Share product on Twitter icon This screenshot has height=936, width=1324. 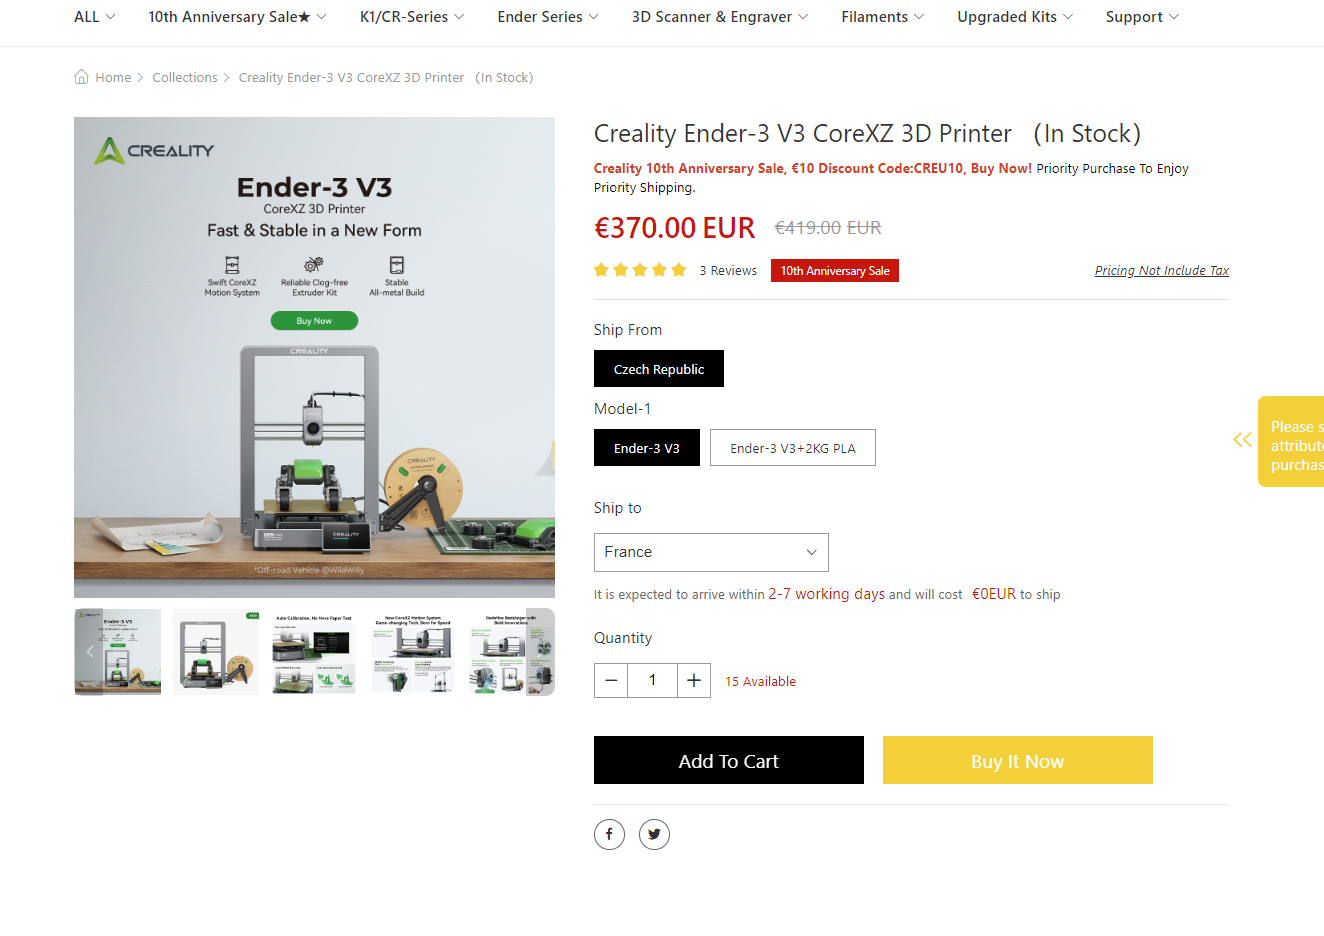click(x=654, y=834)
